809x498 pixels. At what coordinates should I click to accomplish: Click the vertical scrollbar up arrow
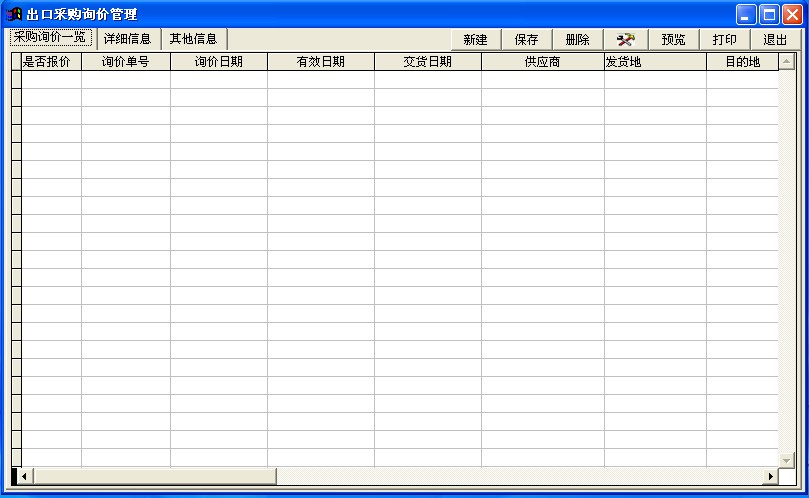click(x=786, y=61)
